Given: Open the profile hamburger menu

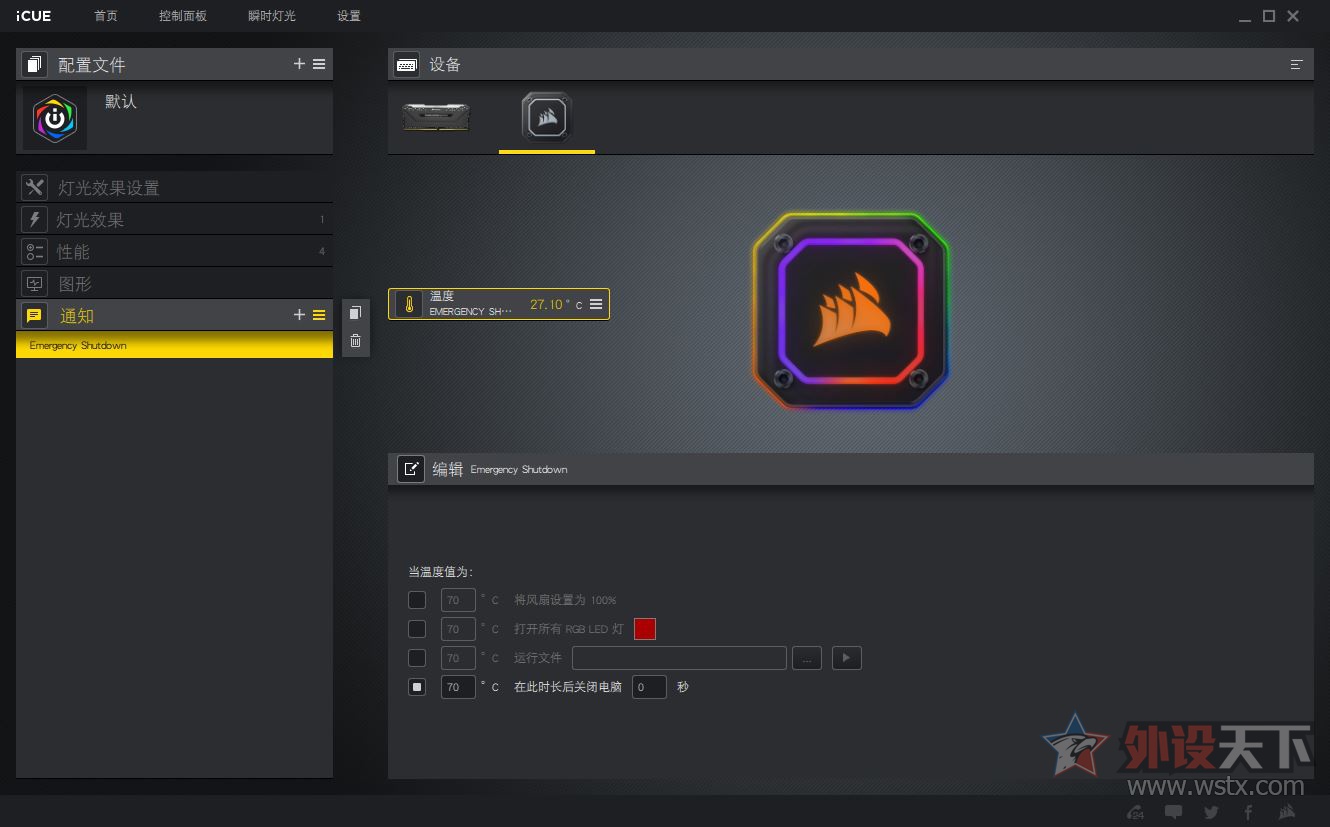Looking at the screenshot, I should (319, 64).
